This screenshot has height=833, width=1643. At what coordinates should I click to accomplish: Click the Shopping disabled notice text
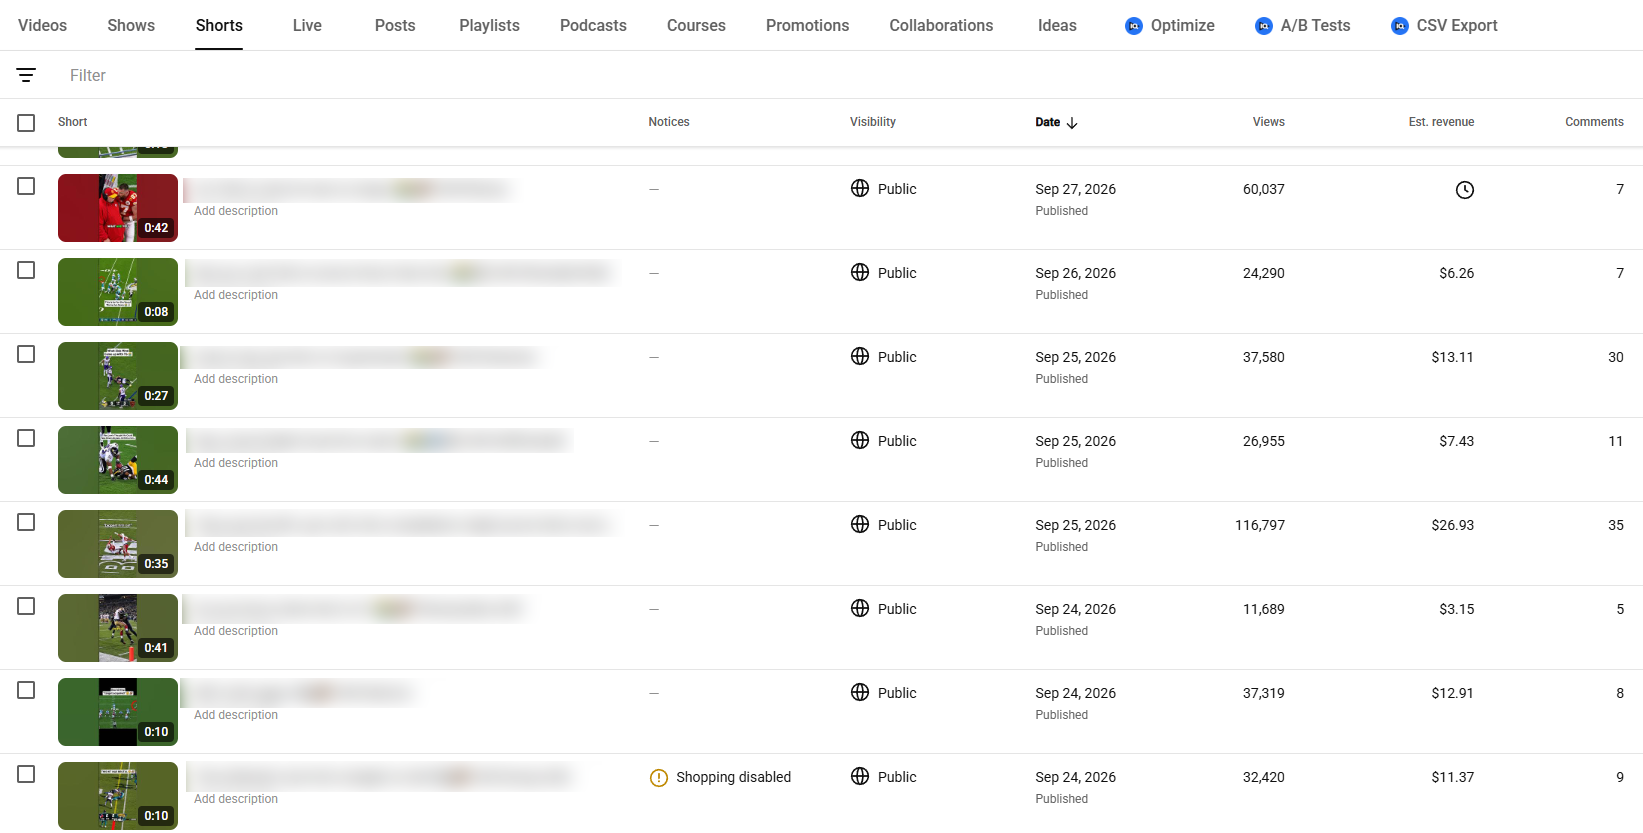click(733, 777)
